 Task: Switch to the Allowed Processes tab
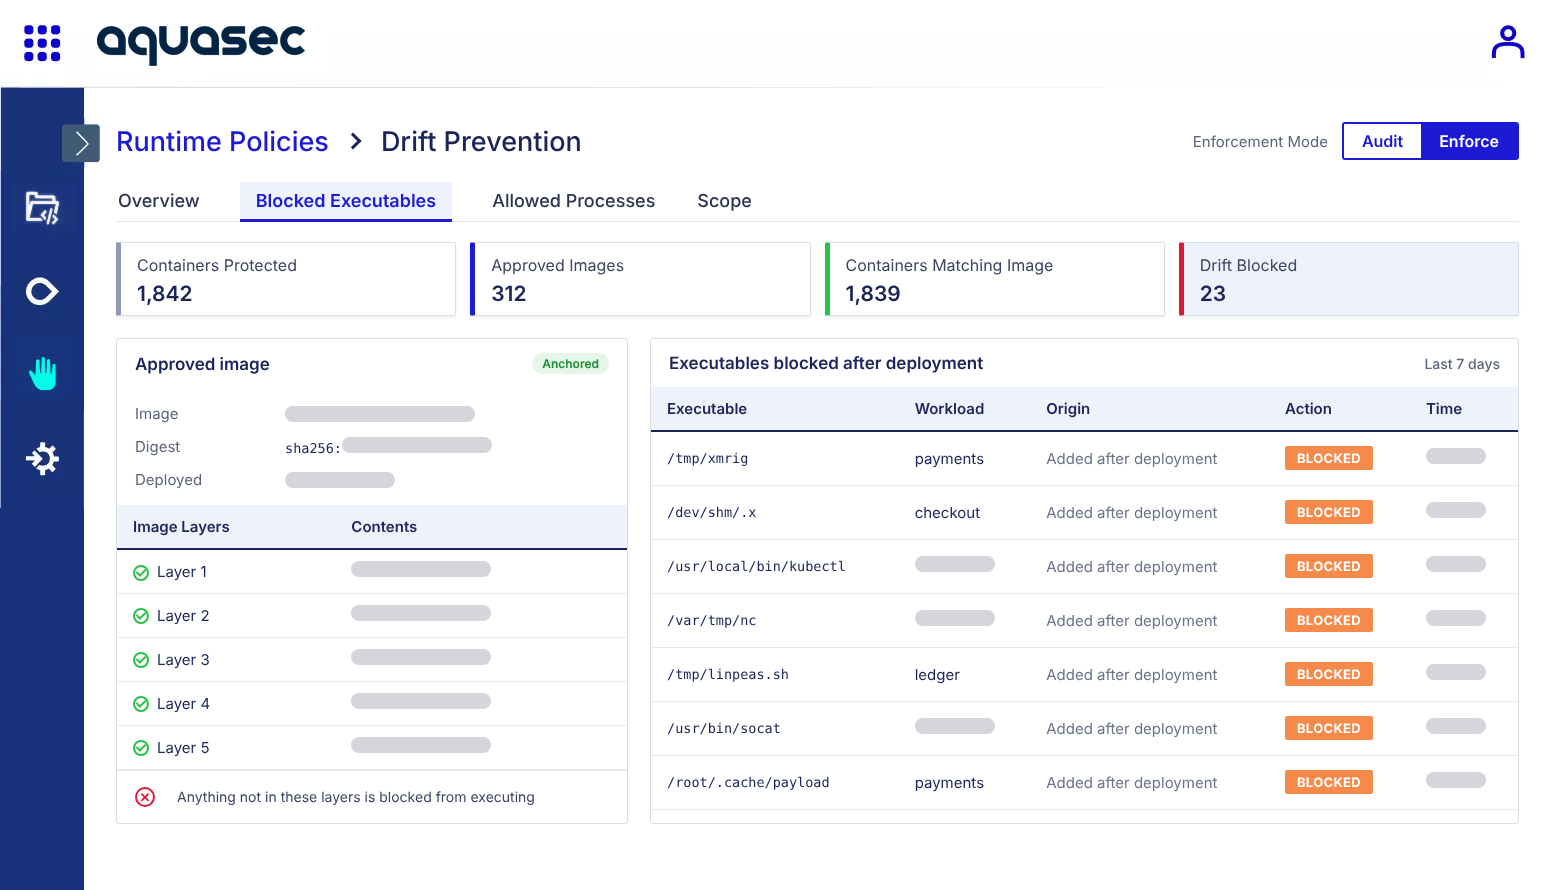click(x=574, y=201)
